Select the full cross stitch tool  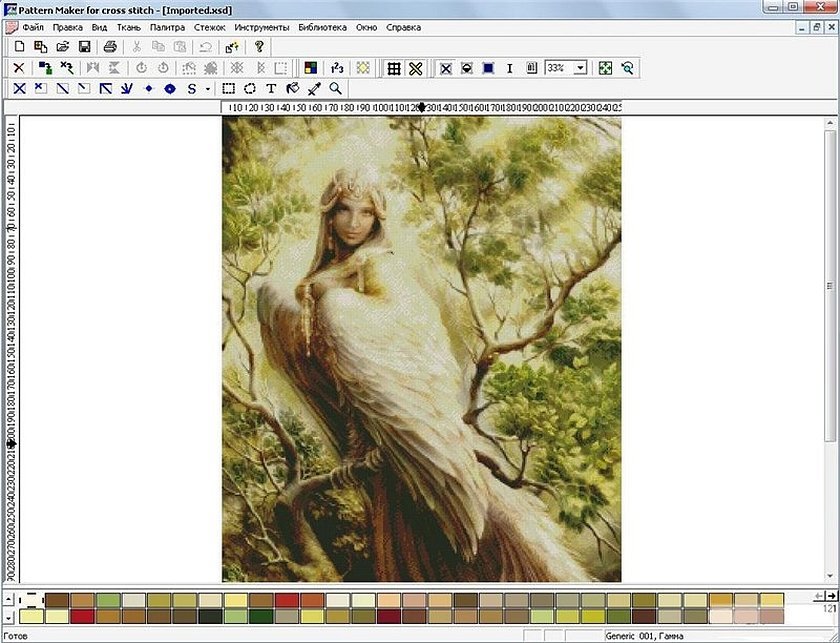(x=19, y=89)
